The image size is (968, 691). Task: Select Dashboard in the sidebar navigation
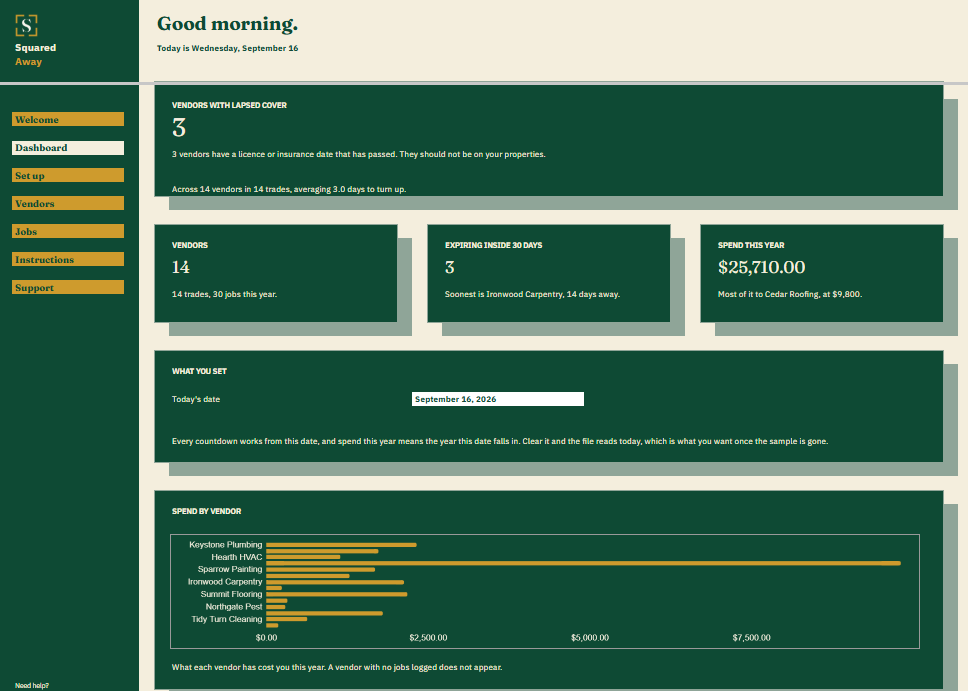click(68, 148)
